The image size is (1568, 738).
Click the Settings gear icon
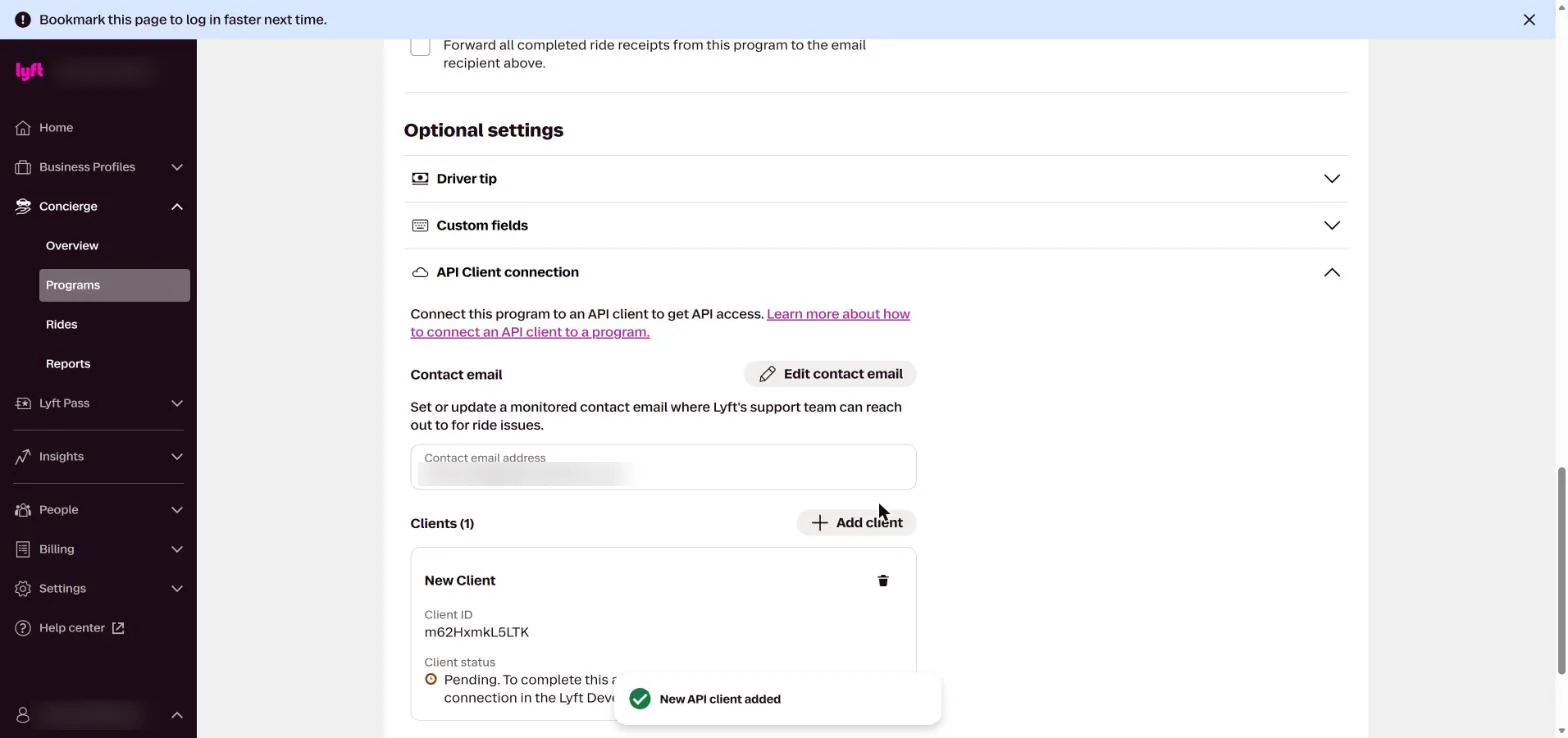[23, 589]
